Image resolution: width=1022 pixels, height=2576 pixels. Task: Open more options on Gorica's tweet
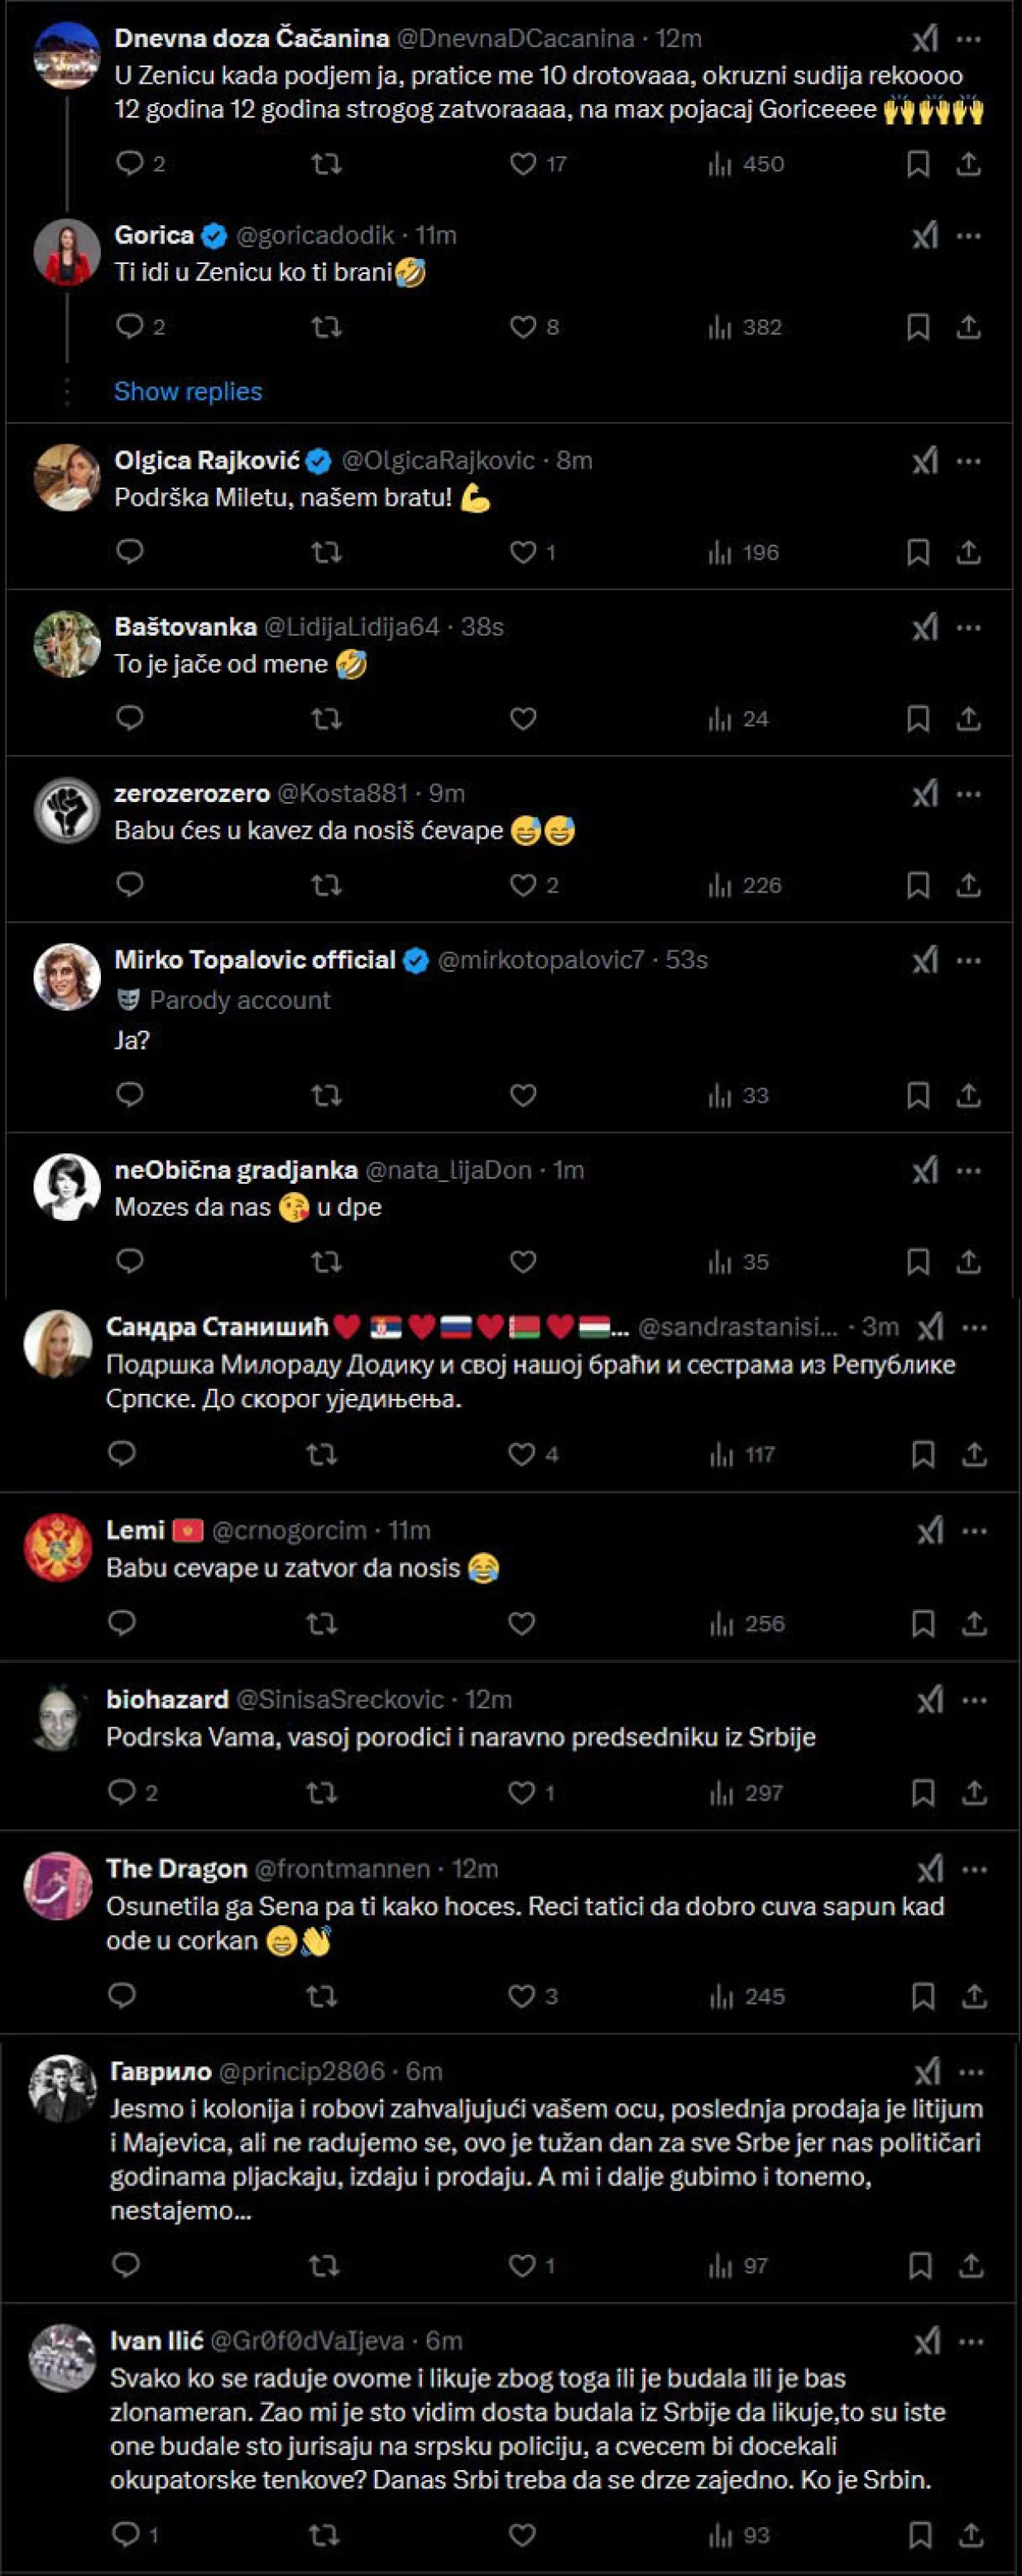tap(969, 236)
